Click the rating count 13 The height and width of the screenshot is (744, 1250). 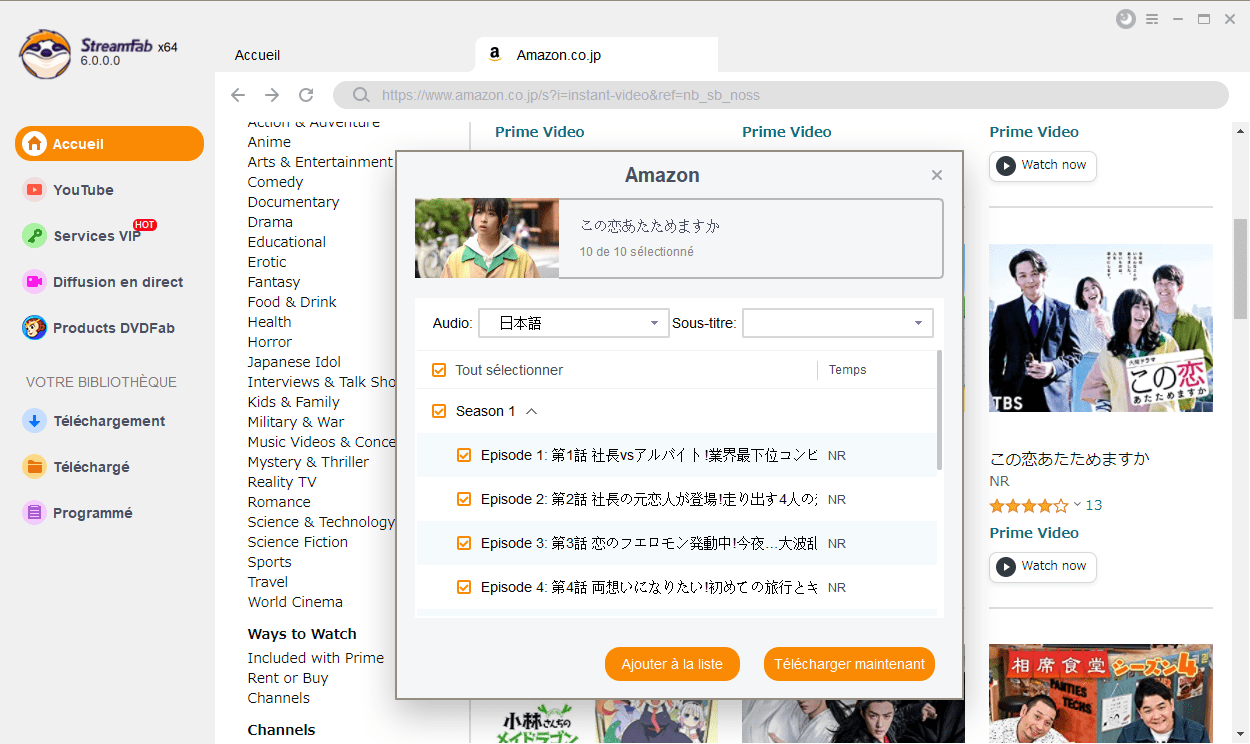point(1094,505)
